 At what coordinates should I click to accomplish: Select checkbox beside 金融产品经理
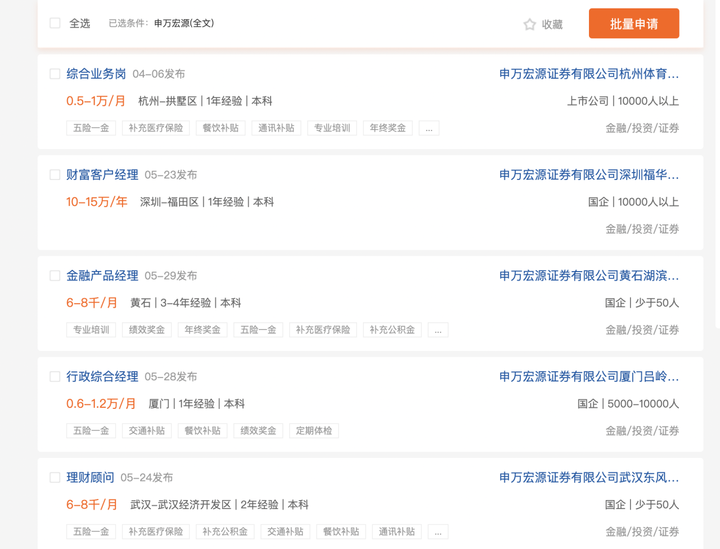pos(55,276)
